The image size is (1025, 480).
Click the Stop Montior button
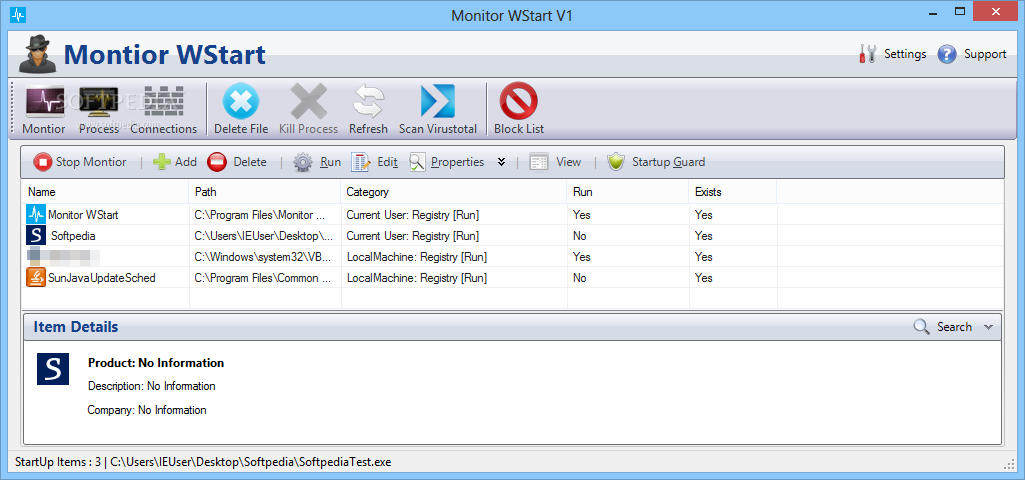(80, 162)
